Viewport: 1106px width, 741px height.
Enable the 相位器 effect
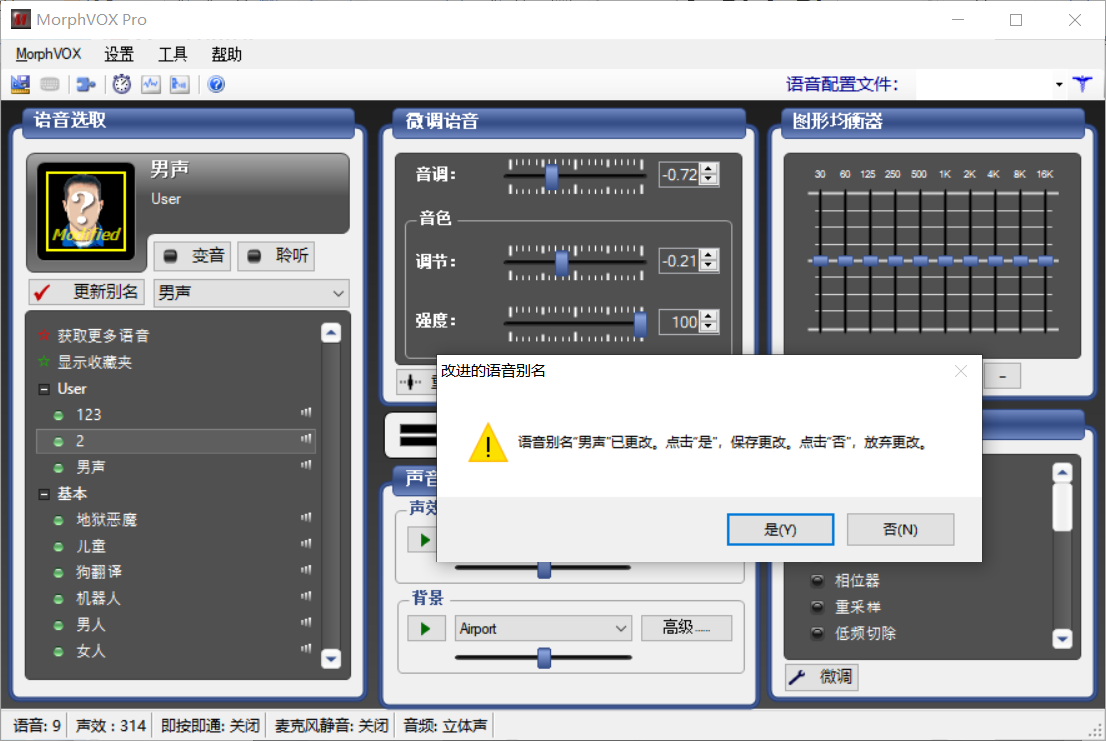pyautogui.click(x=817, y=581)
